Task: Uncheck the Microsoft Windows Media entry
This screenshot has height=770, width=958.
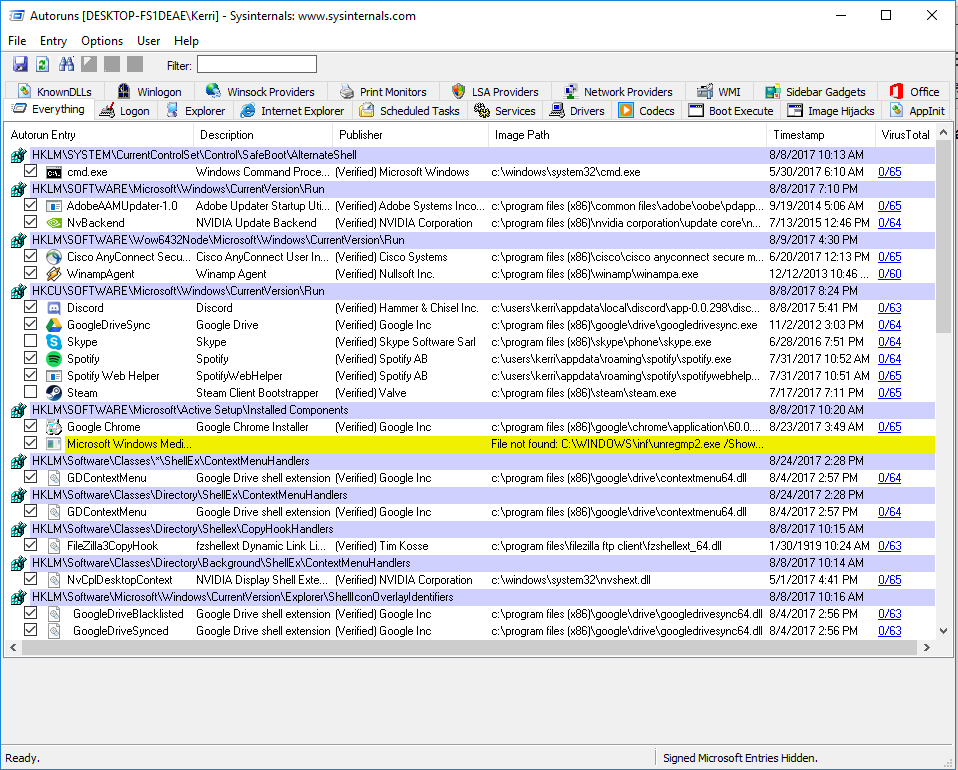Action: pos(31,444)
